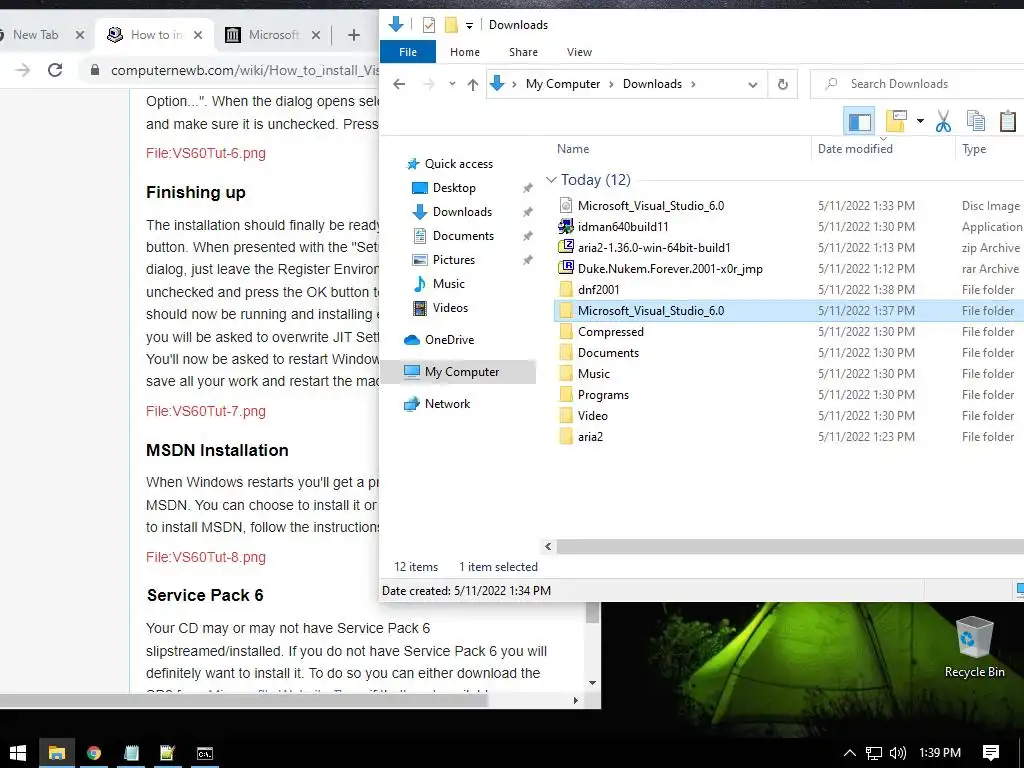
Task: Click the File Explorer horizontal scrollbar track
Action: 790,547
